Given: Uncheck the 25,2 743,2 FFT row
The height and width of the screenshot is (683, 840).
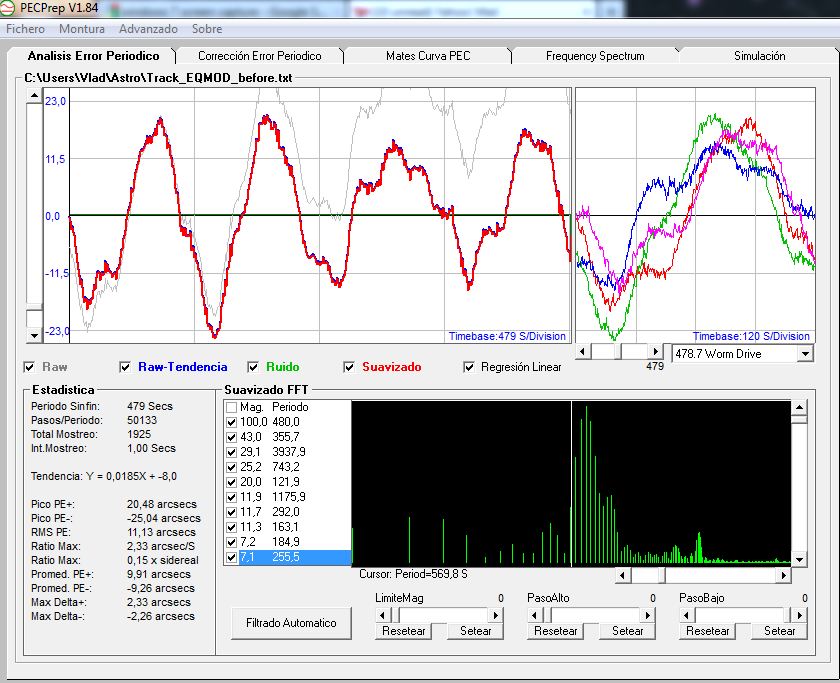Looking at the screenshot, I should point(231,467).
